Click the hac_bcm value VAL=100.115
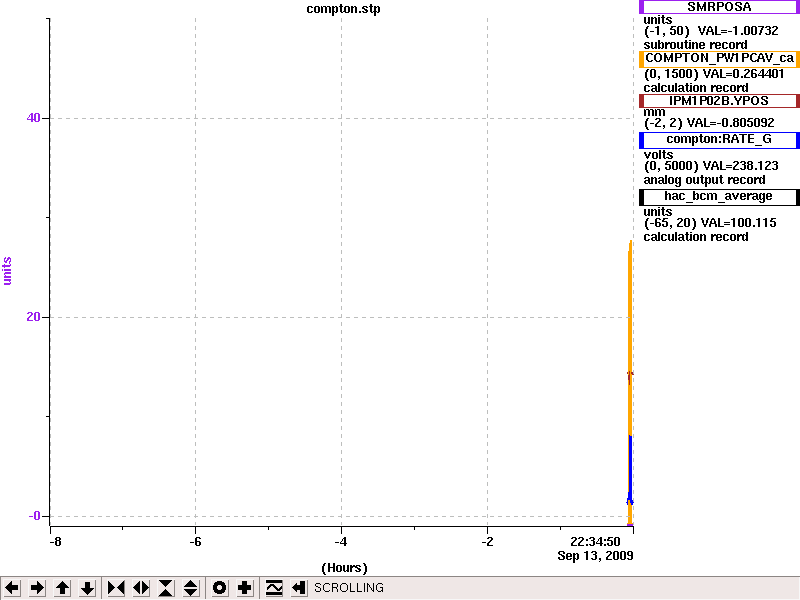Screen dimensions: 800x600 tap(738, 223)
